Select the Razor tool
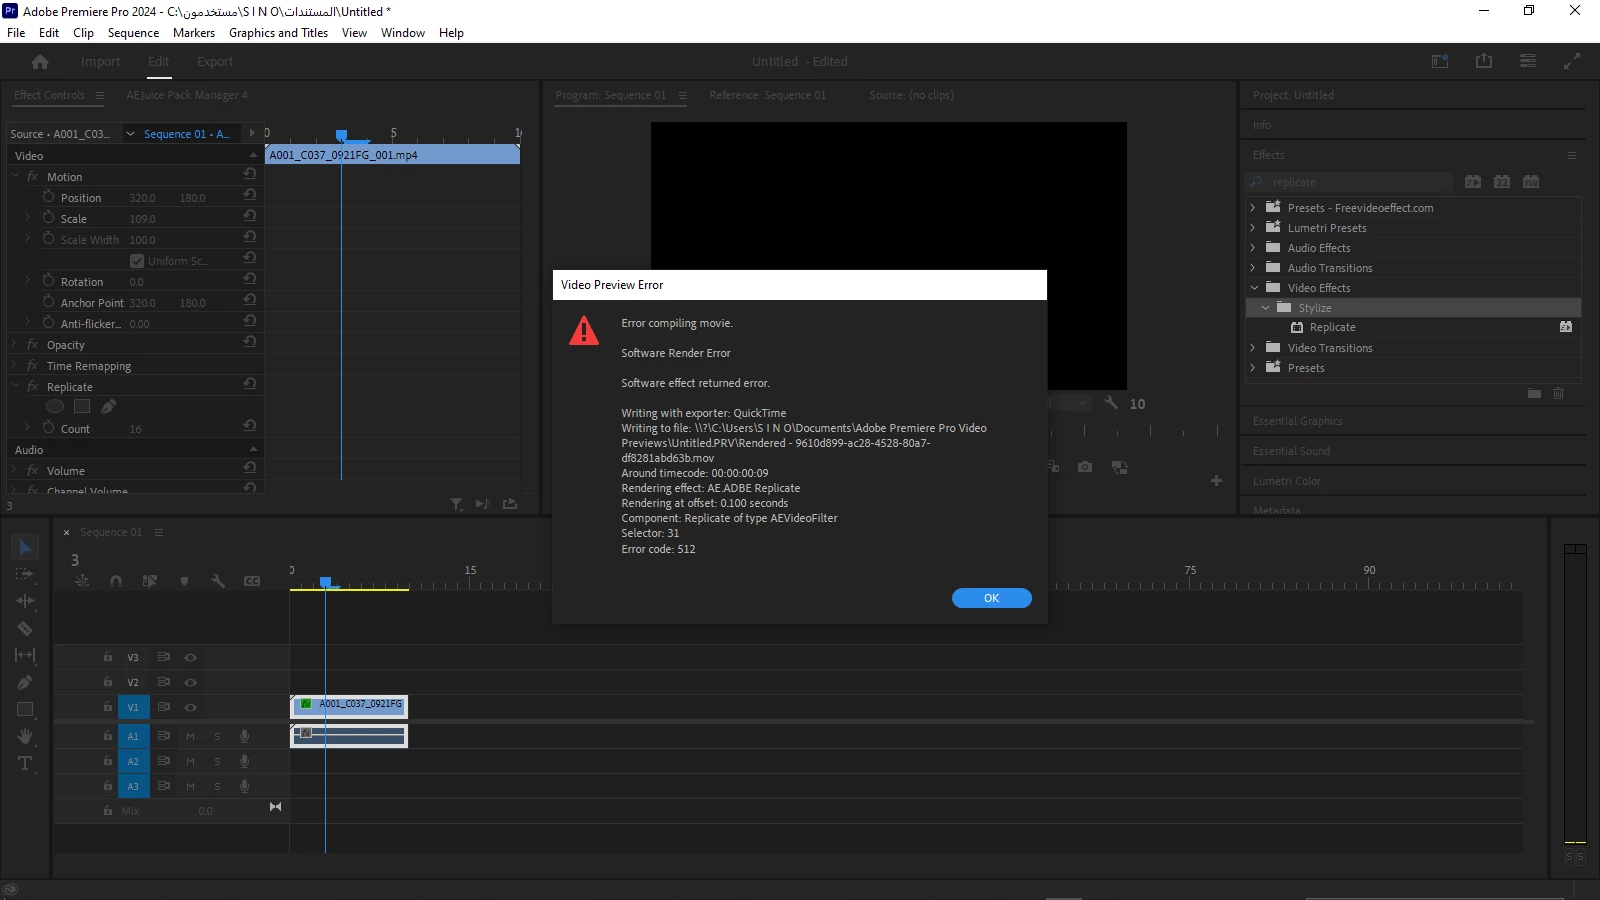The height and width of the screenshot is (900, 1600). (25, 629)
